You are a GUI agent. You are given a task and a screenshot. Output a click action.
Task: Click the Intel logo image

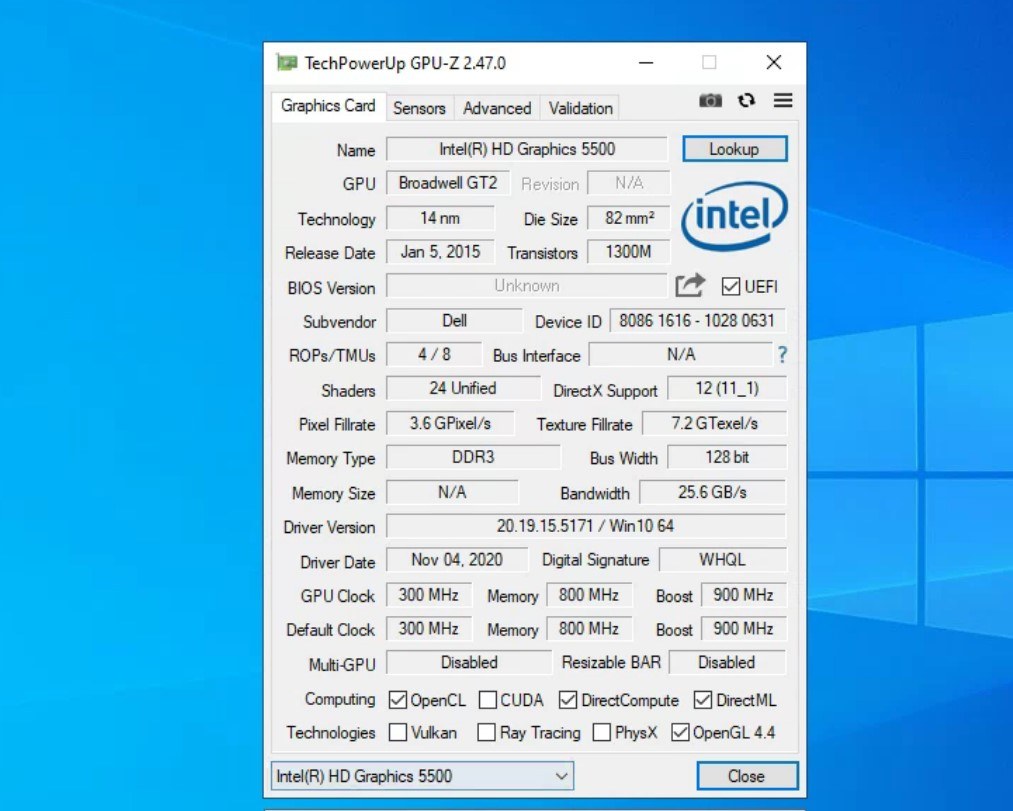[734, 216]
